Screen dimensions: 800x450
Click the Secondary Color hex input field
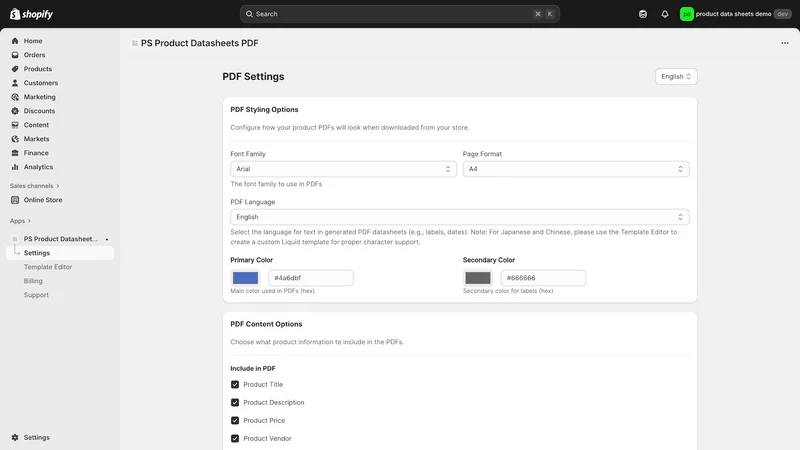pos(543,278)
